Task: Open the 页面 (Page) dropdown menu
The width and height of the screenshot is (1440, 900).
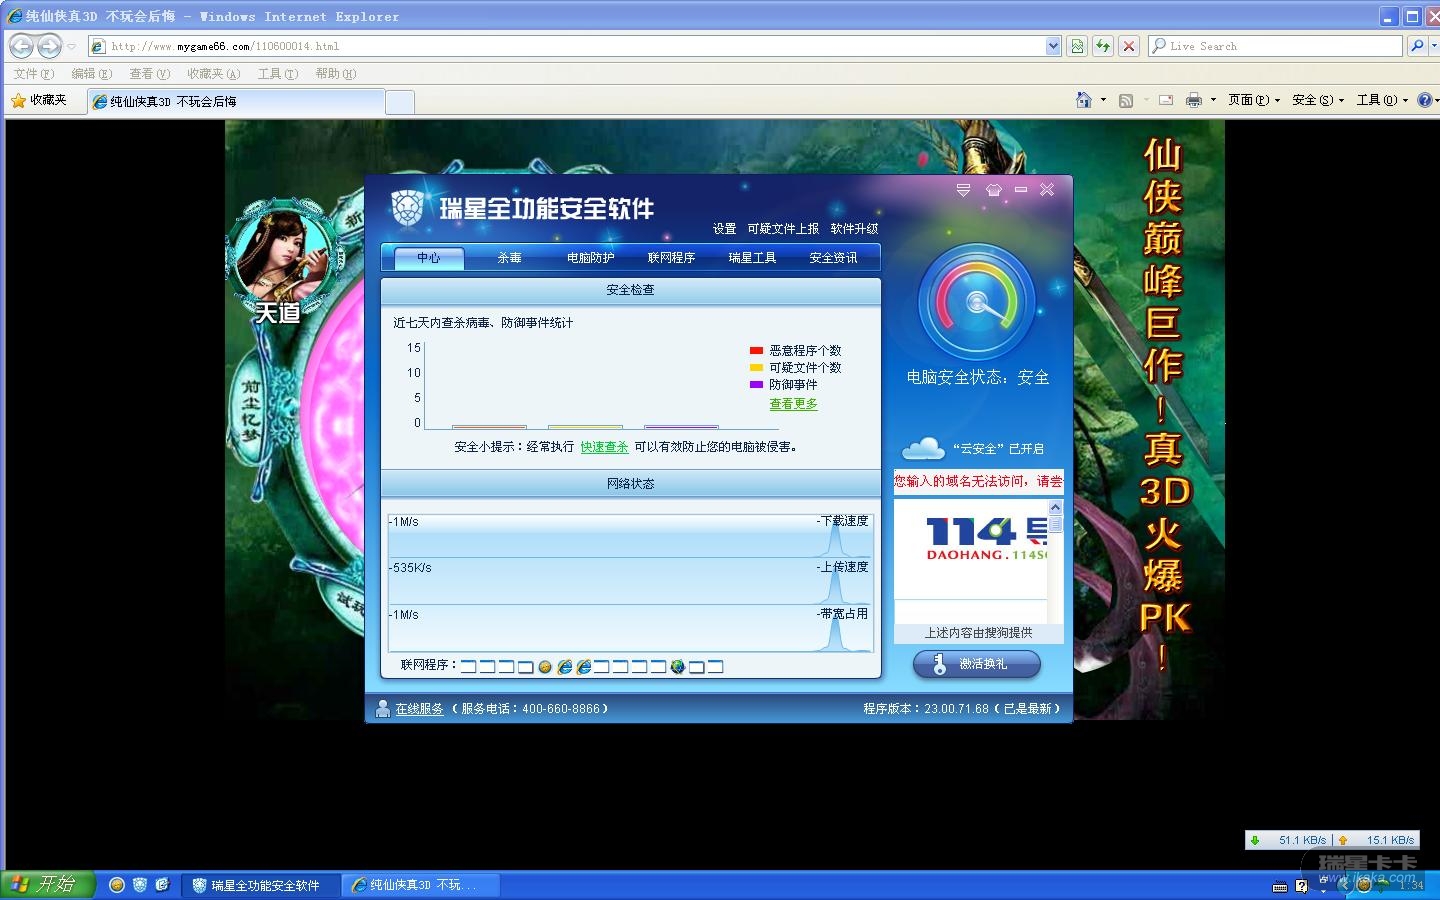Action: coord(1253,100)
